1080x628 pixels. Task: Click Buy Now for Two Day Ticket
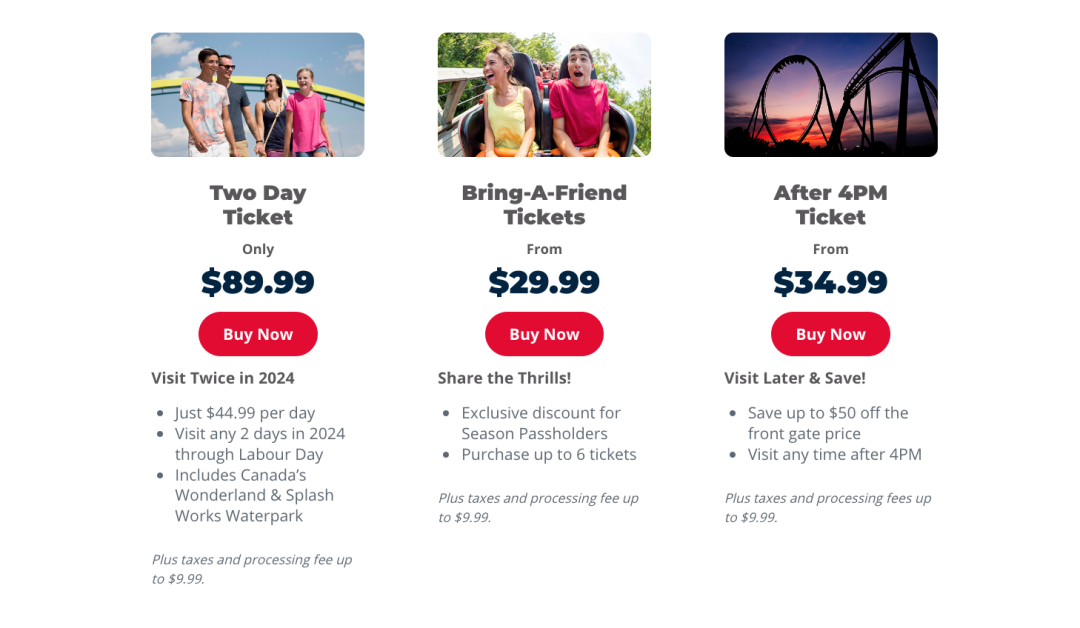pos(258,334)
